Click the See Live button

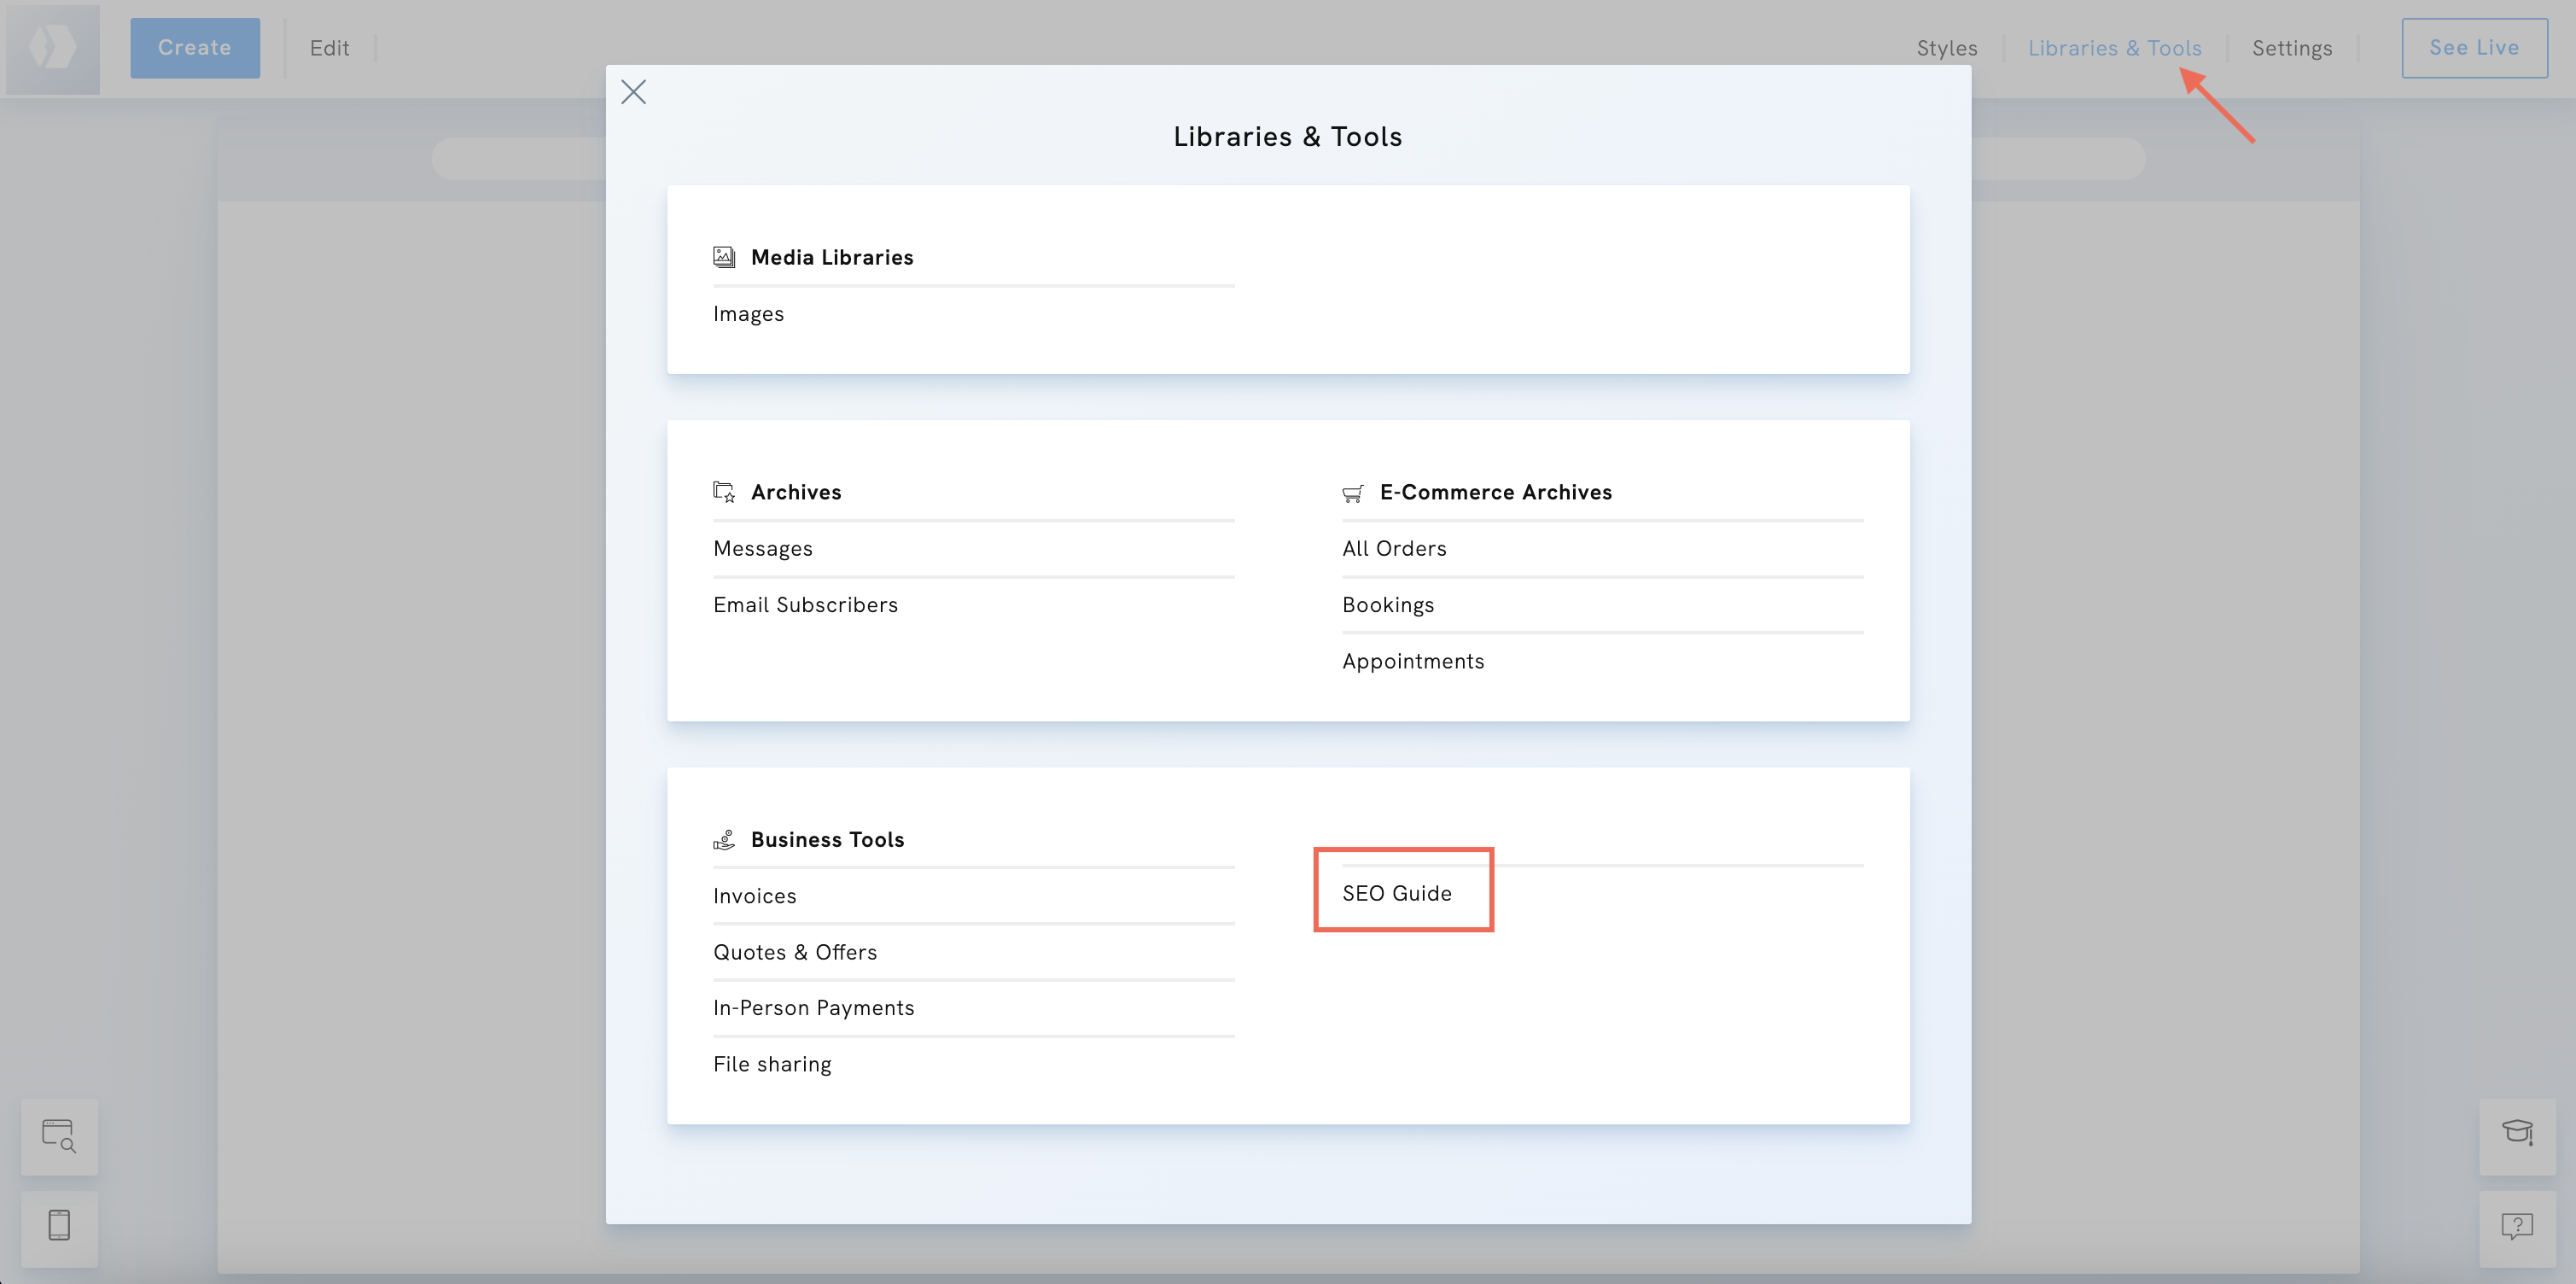click(x=2473, y=48)
